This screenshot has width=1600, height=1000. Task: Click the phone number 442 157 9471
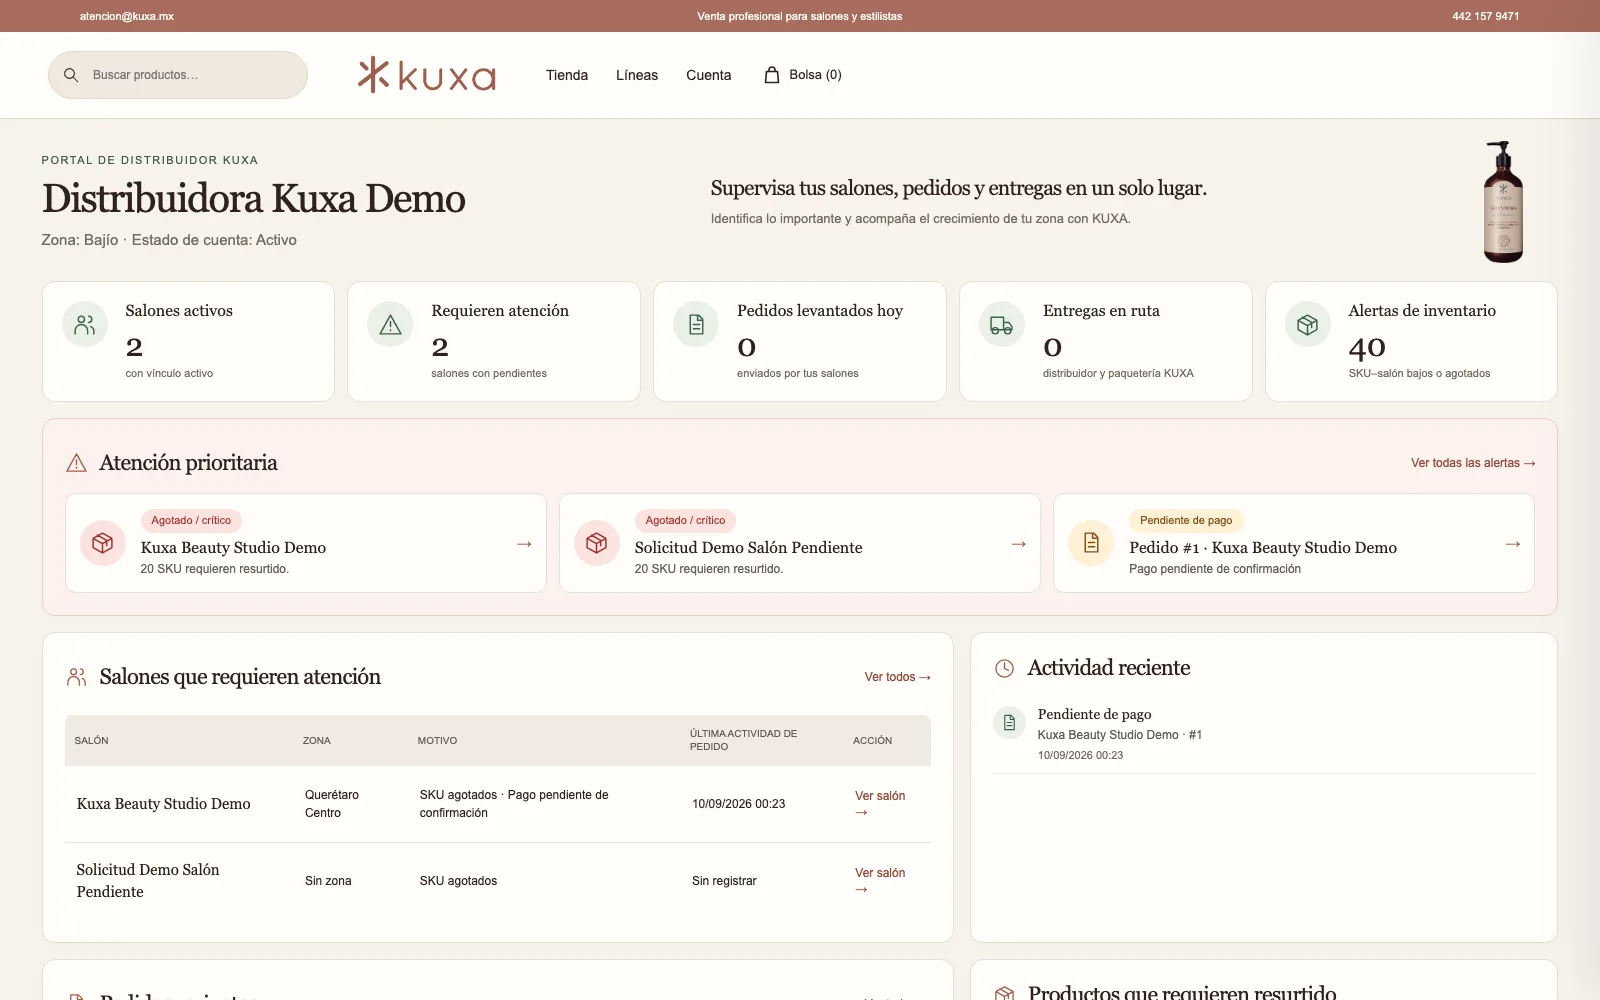(1486, 16)
